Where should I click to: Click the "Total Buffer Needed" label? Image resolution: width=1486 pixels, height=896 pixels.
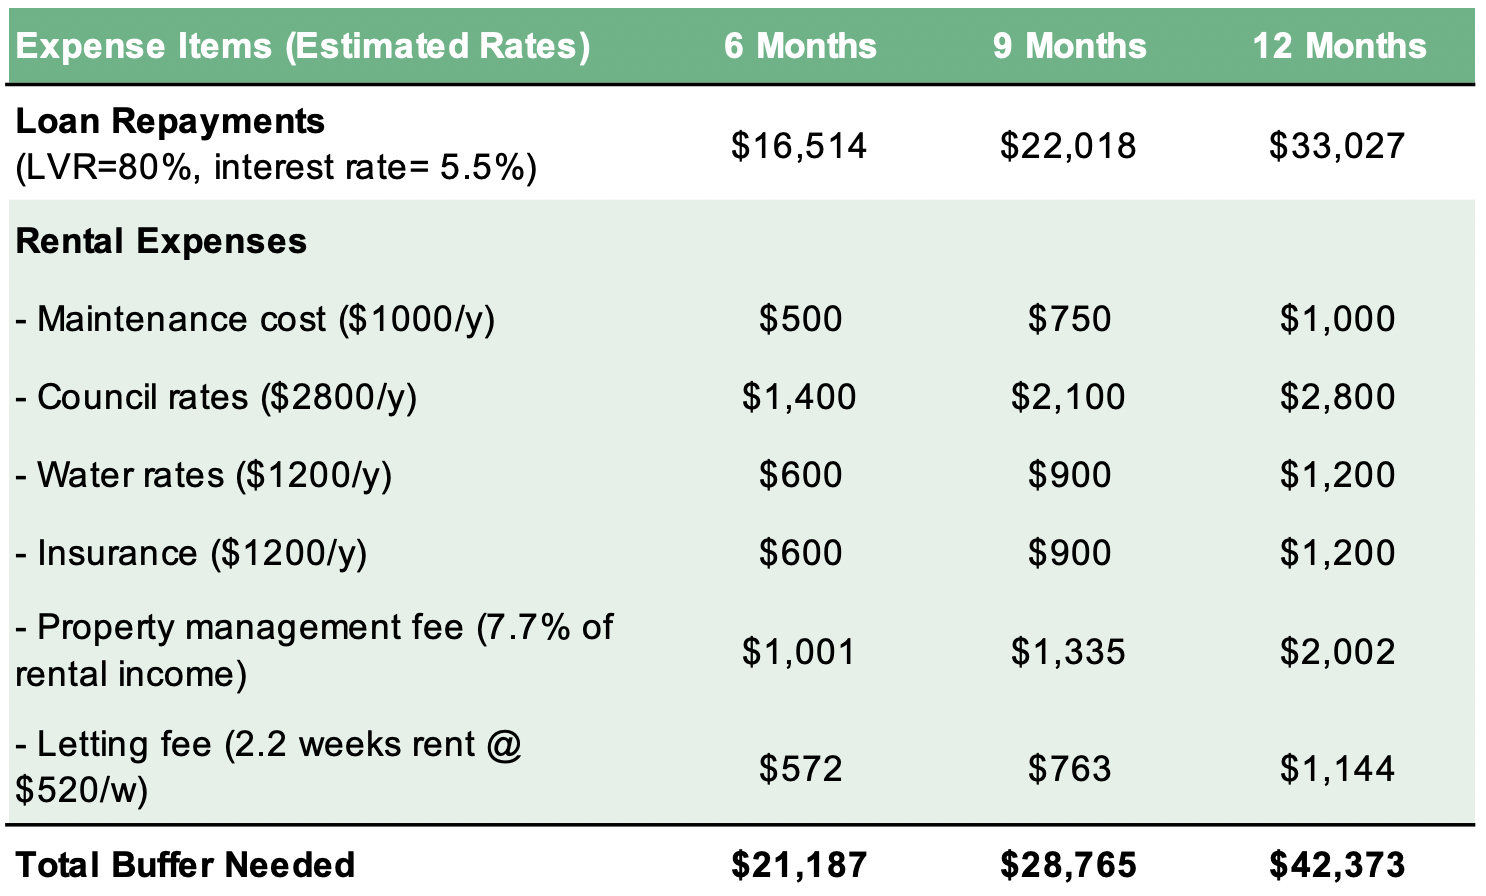coord(185,865)
